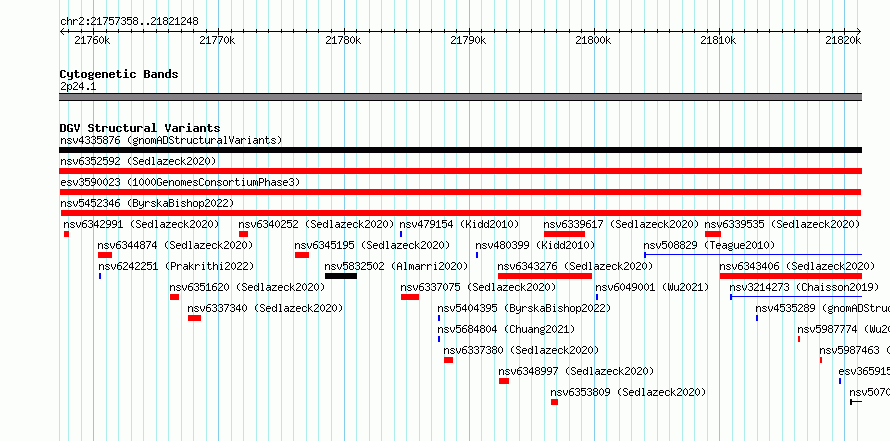Click the nsv4335876 gnomADStructuralVariants label

pos(171,140)
